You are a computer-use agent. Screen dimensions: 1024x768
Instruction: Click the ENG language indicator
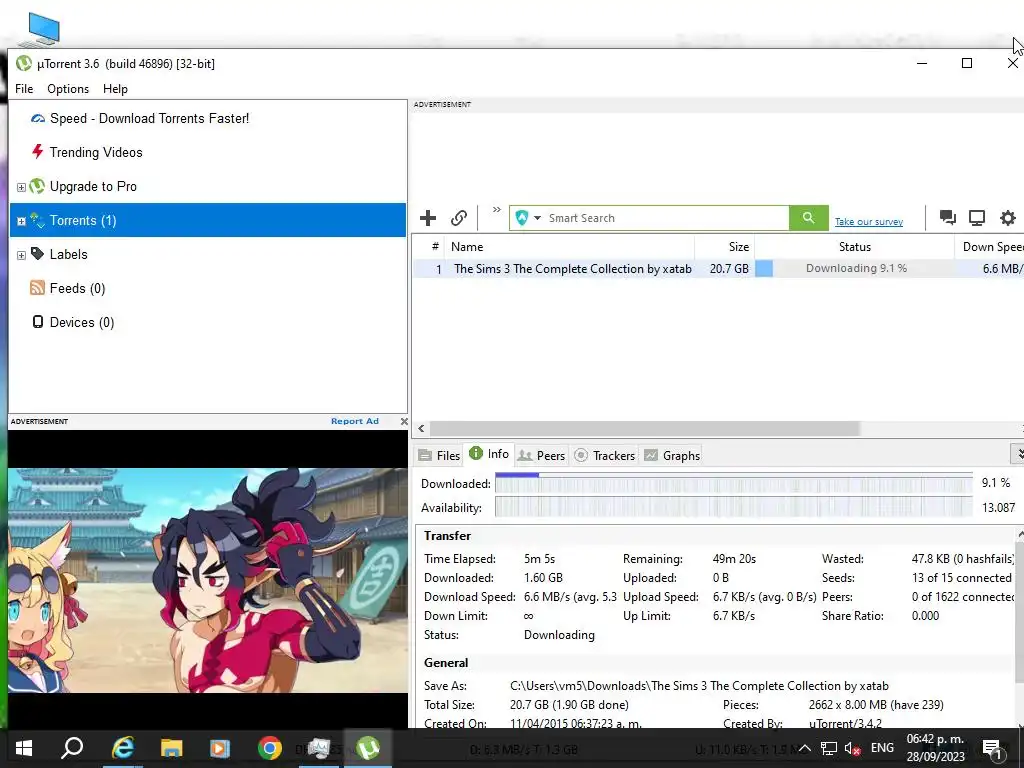(x=882, y=748)
